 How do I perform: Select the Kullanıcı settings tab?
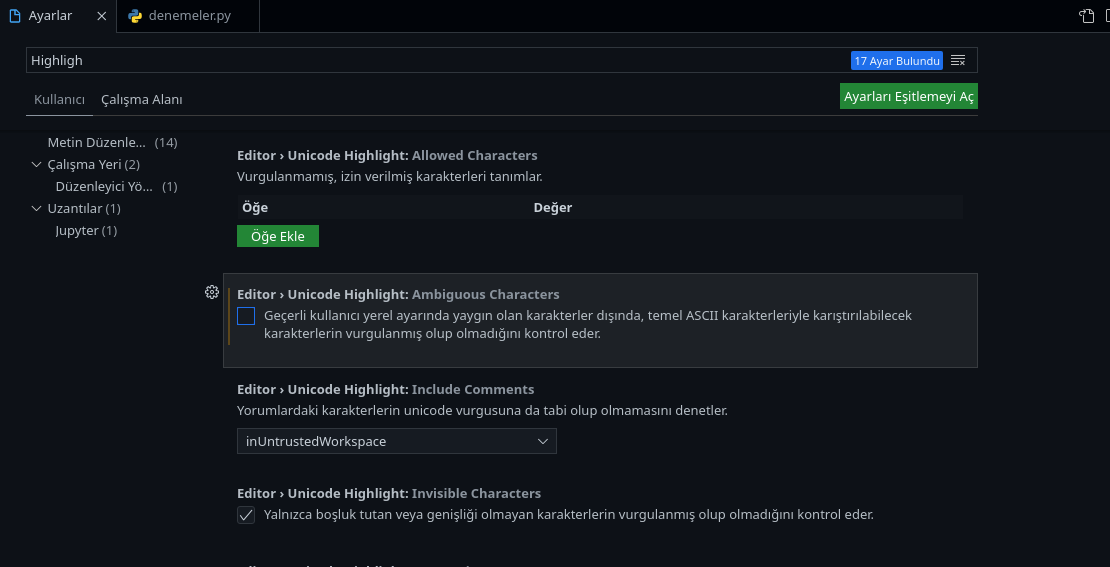coord(59,100)
